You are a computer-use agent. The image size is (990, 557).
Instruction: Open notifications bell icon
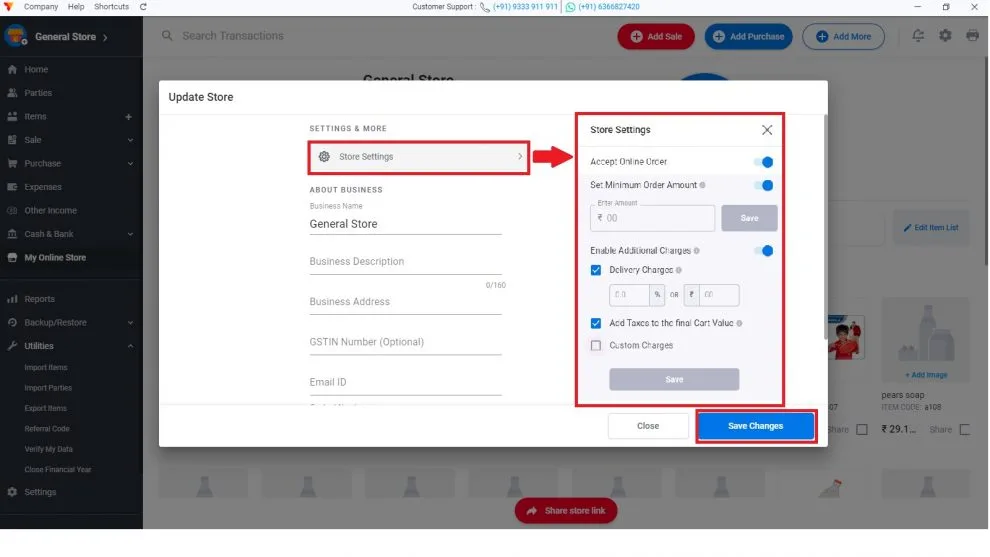coord(918,36)
